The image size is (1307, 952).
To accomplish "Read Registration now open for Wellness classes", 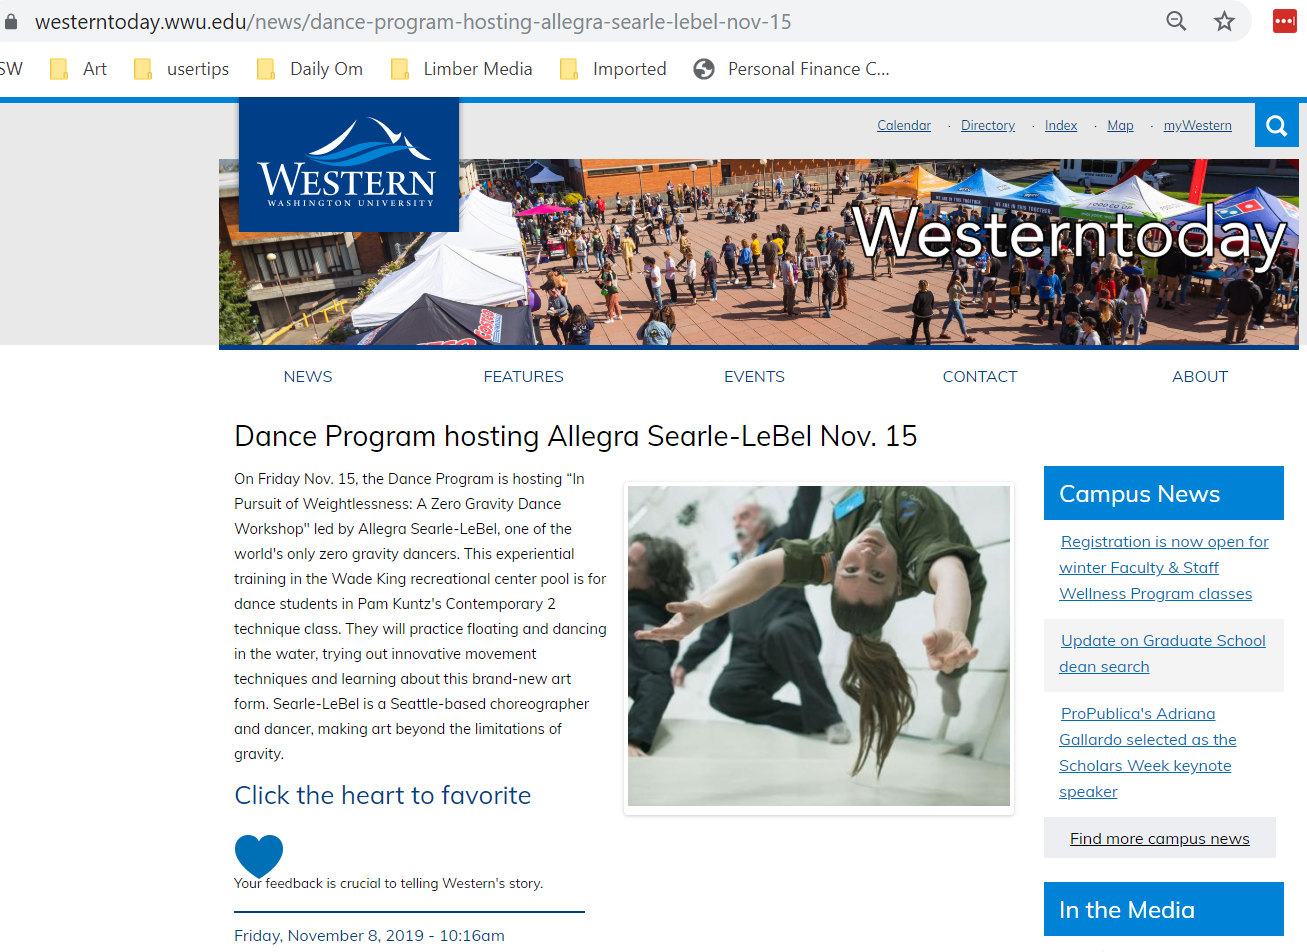I will click(x=1163, y=568).
